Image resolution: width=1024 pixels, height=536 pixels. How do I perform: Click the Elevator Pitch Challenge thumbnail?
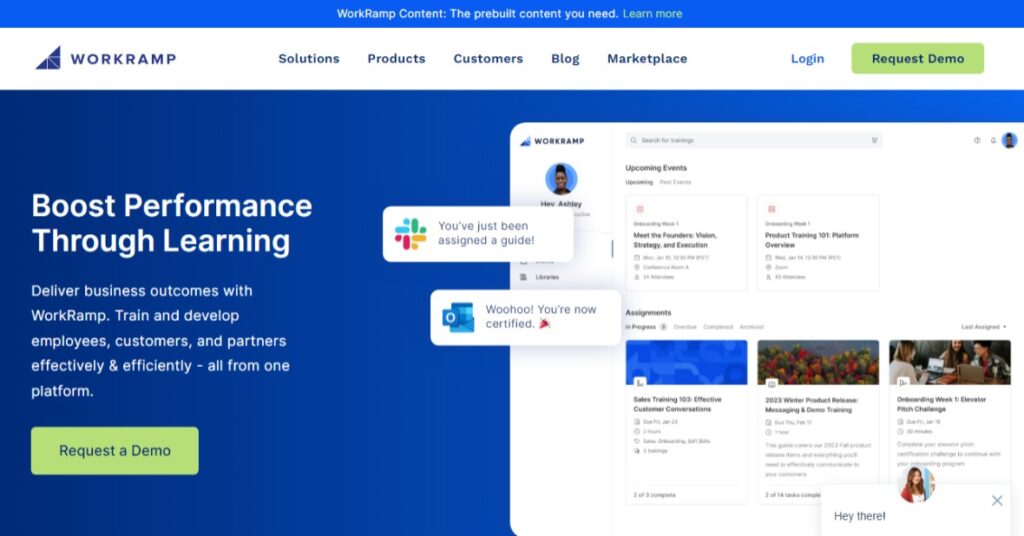coord(950,362)
